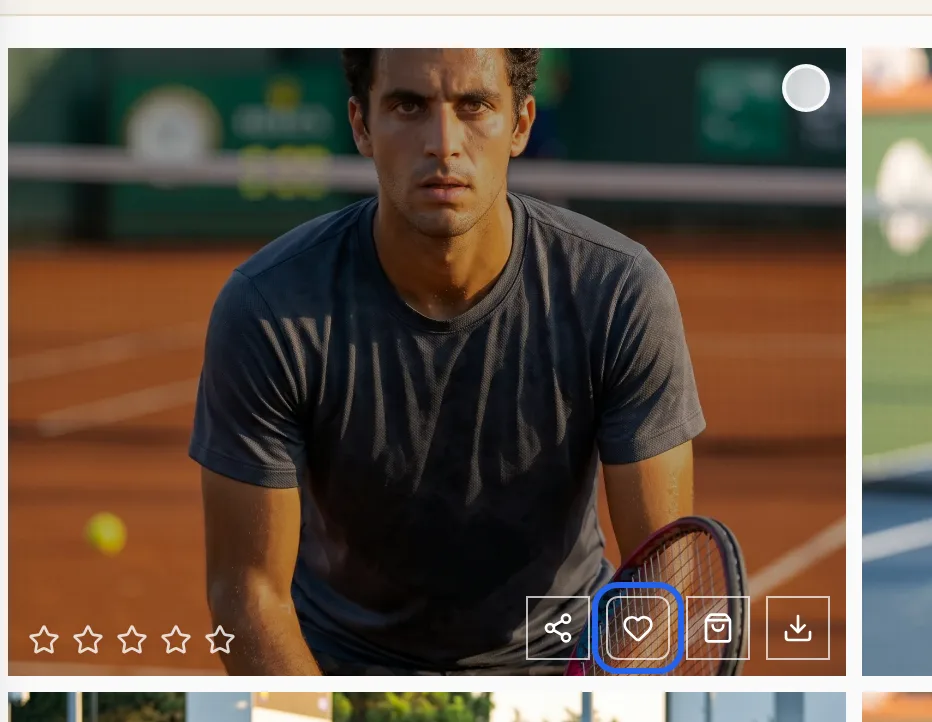Rate the photo three stars
Image resolution: width=932 pixels, height=722 pixels.
tap(132, 639)
